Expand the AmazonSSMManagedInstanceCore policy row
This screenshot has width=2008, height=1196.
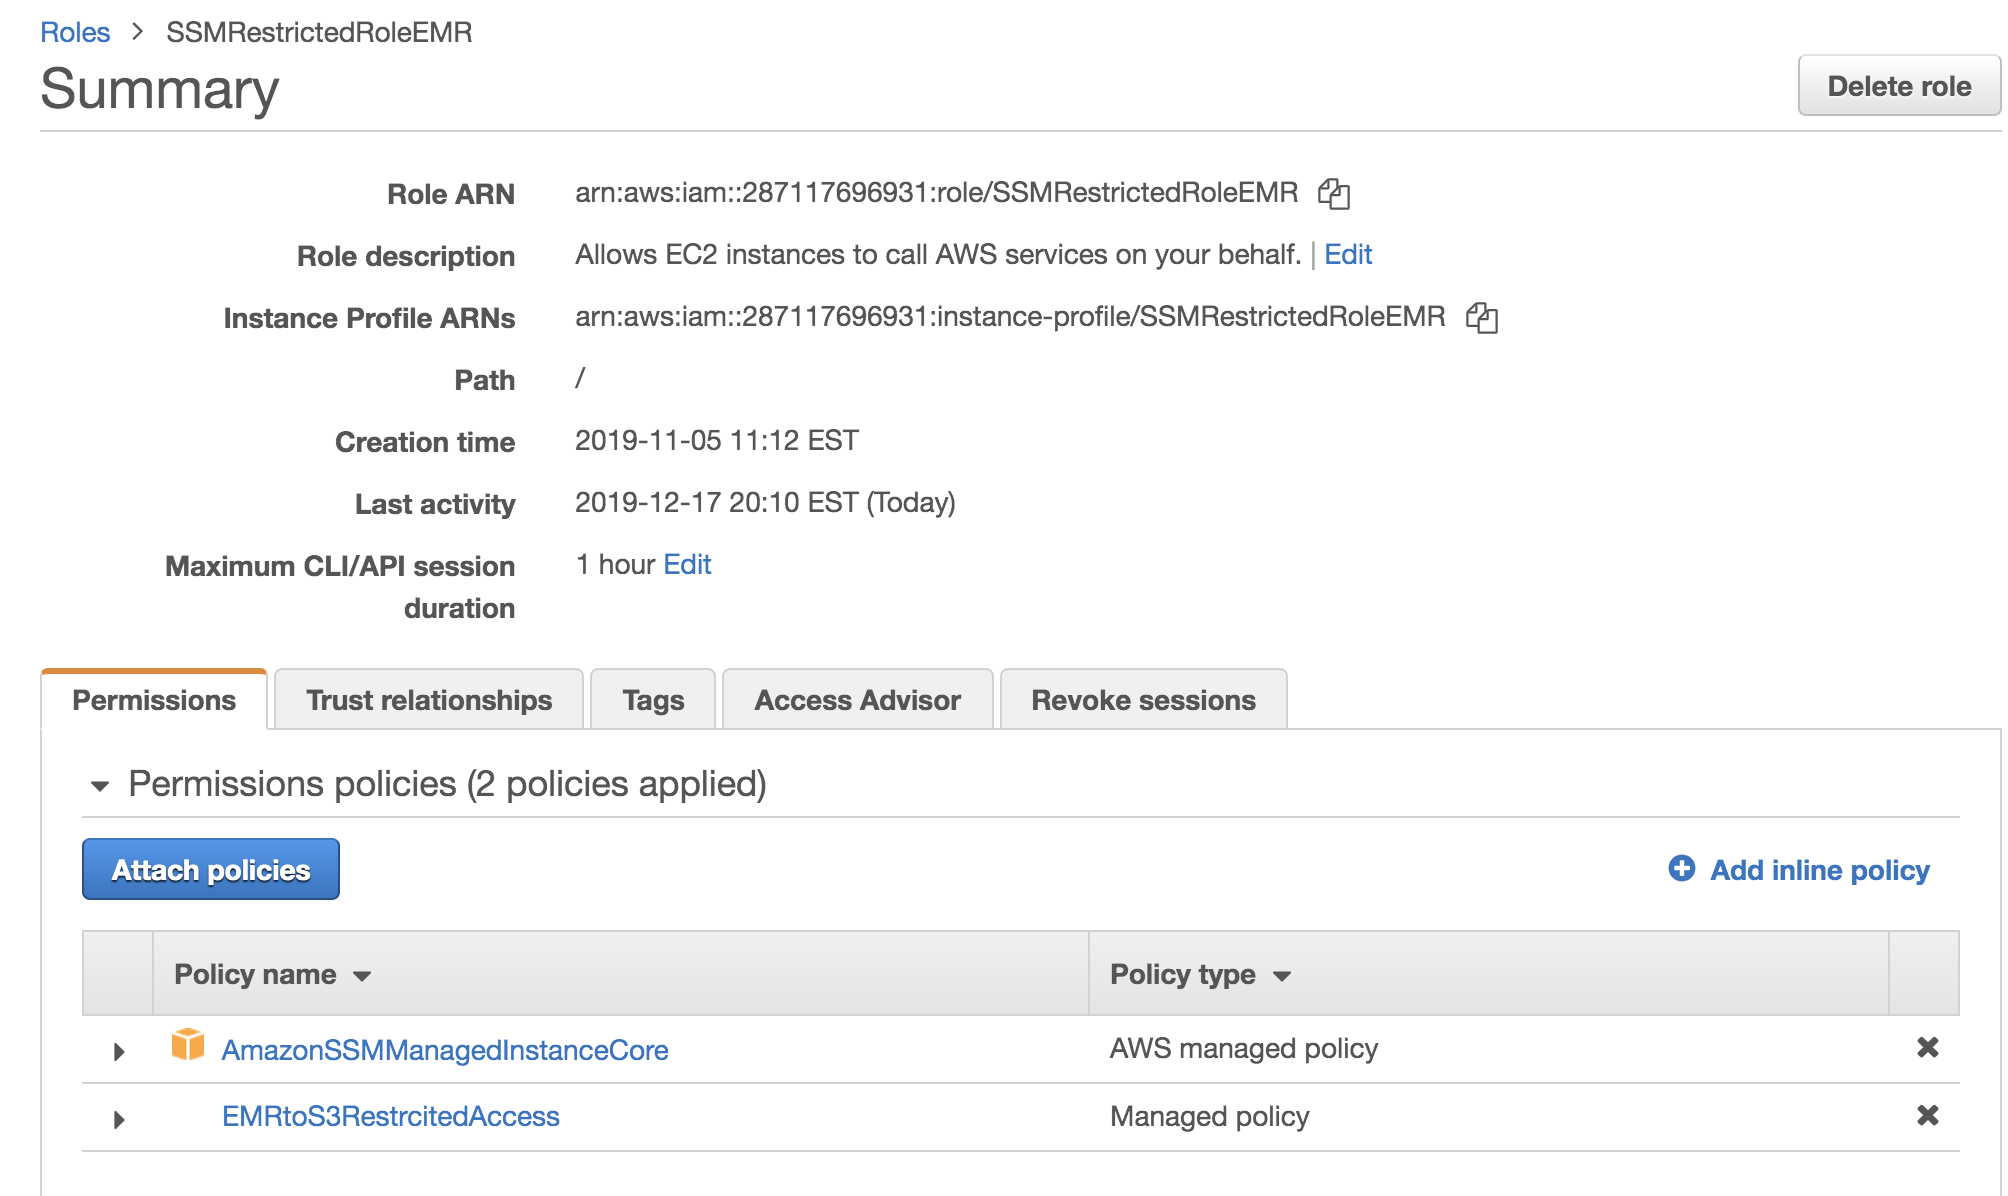pos(119,1051)
